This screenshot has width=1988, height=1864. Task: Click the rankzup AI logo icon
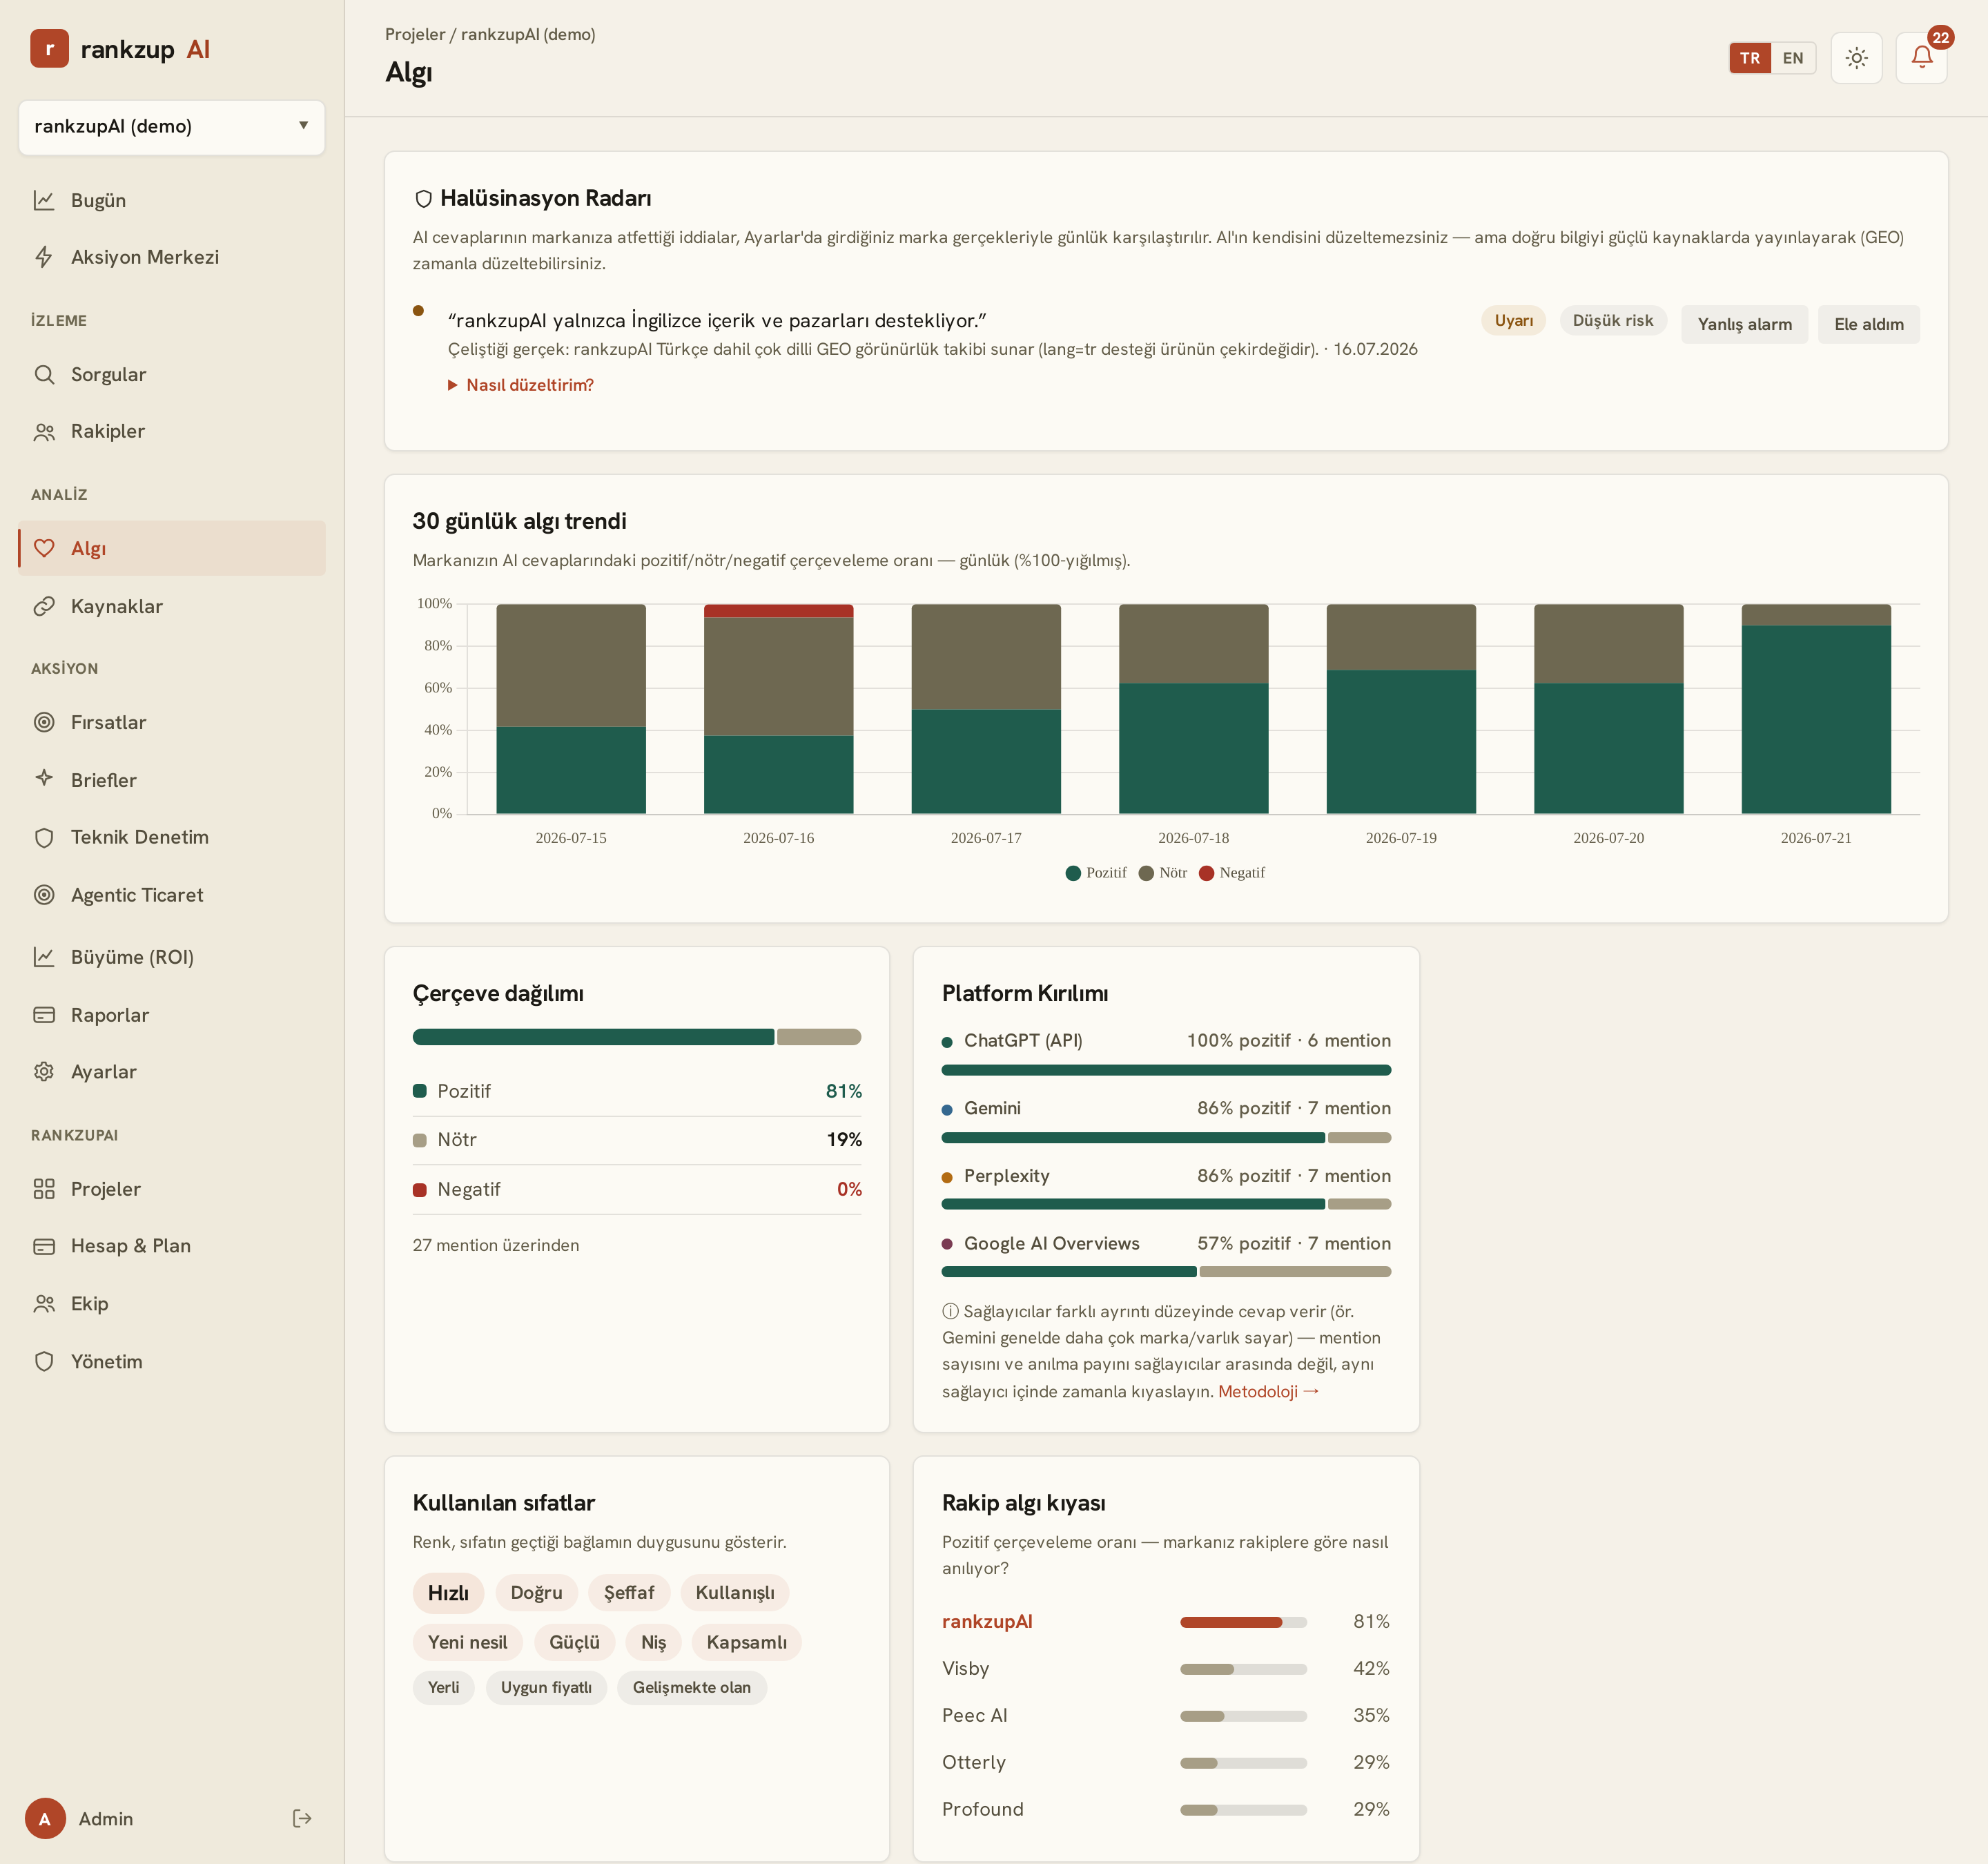pyautogui.click(x=49, y=49)
